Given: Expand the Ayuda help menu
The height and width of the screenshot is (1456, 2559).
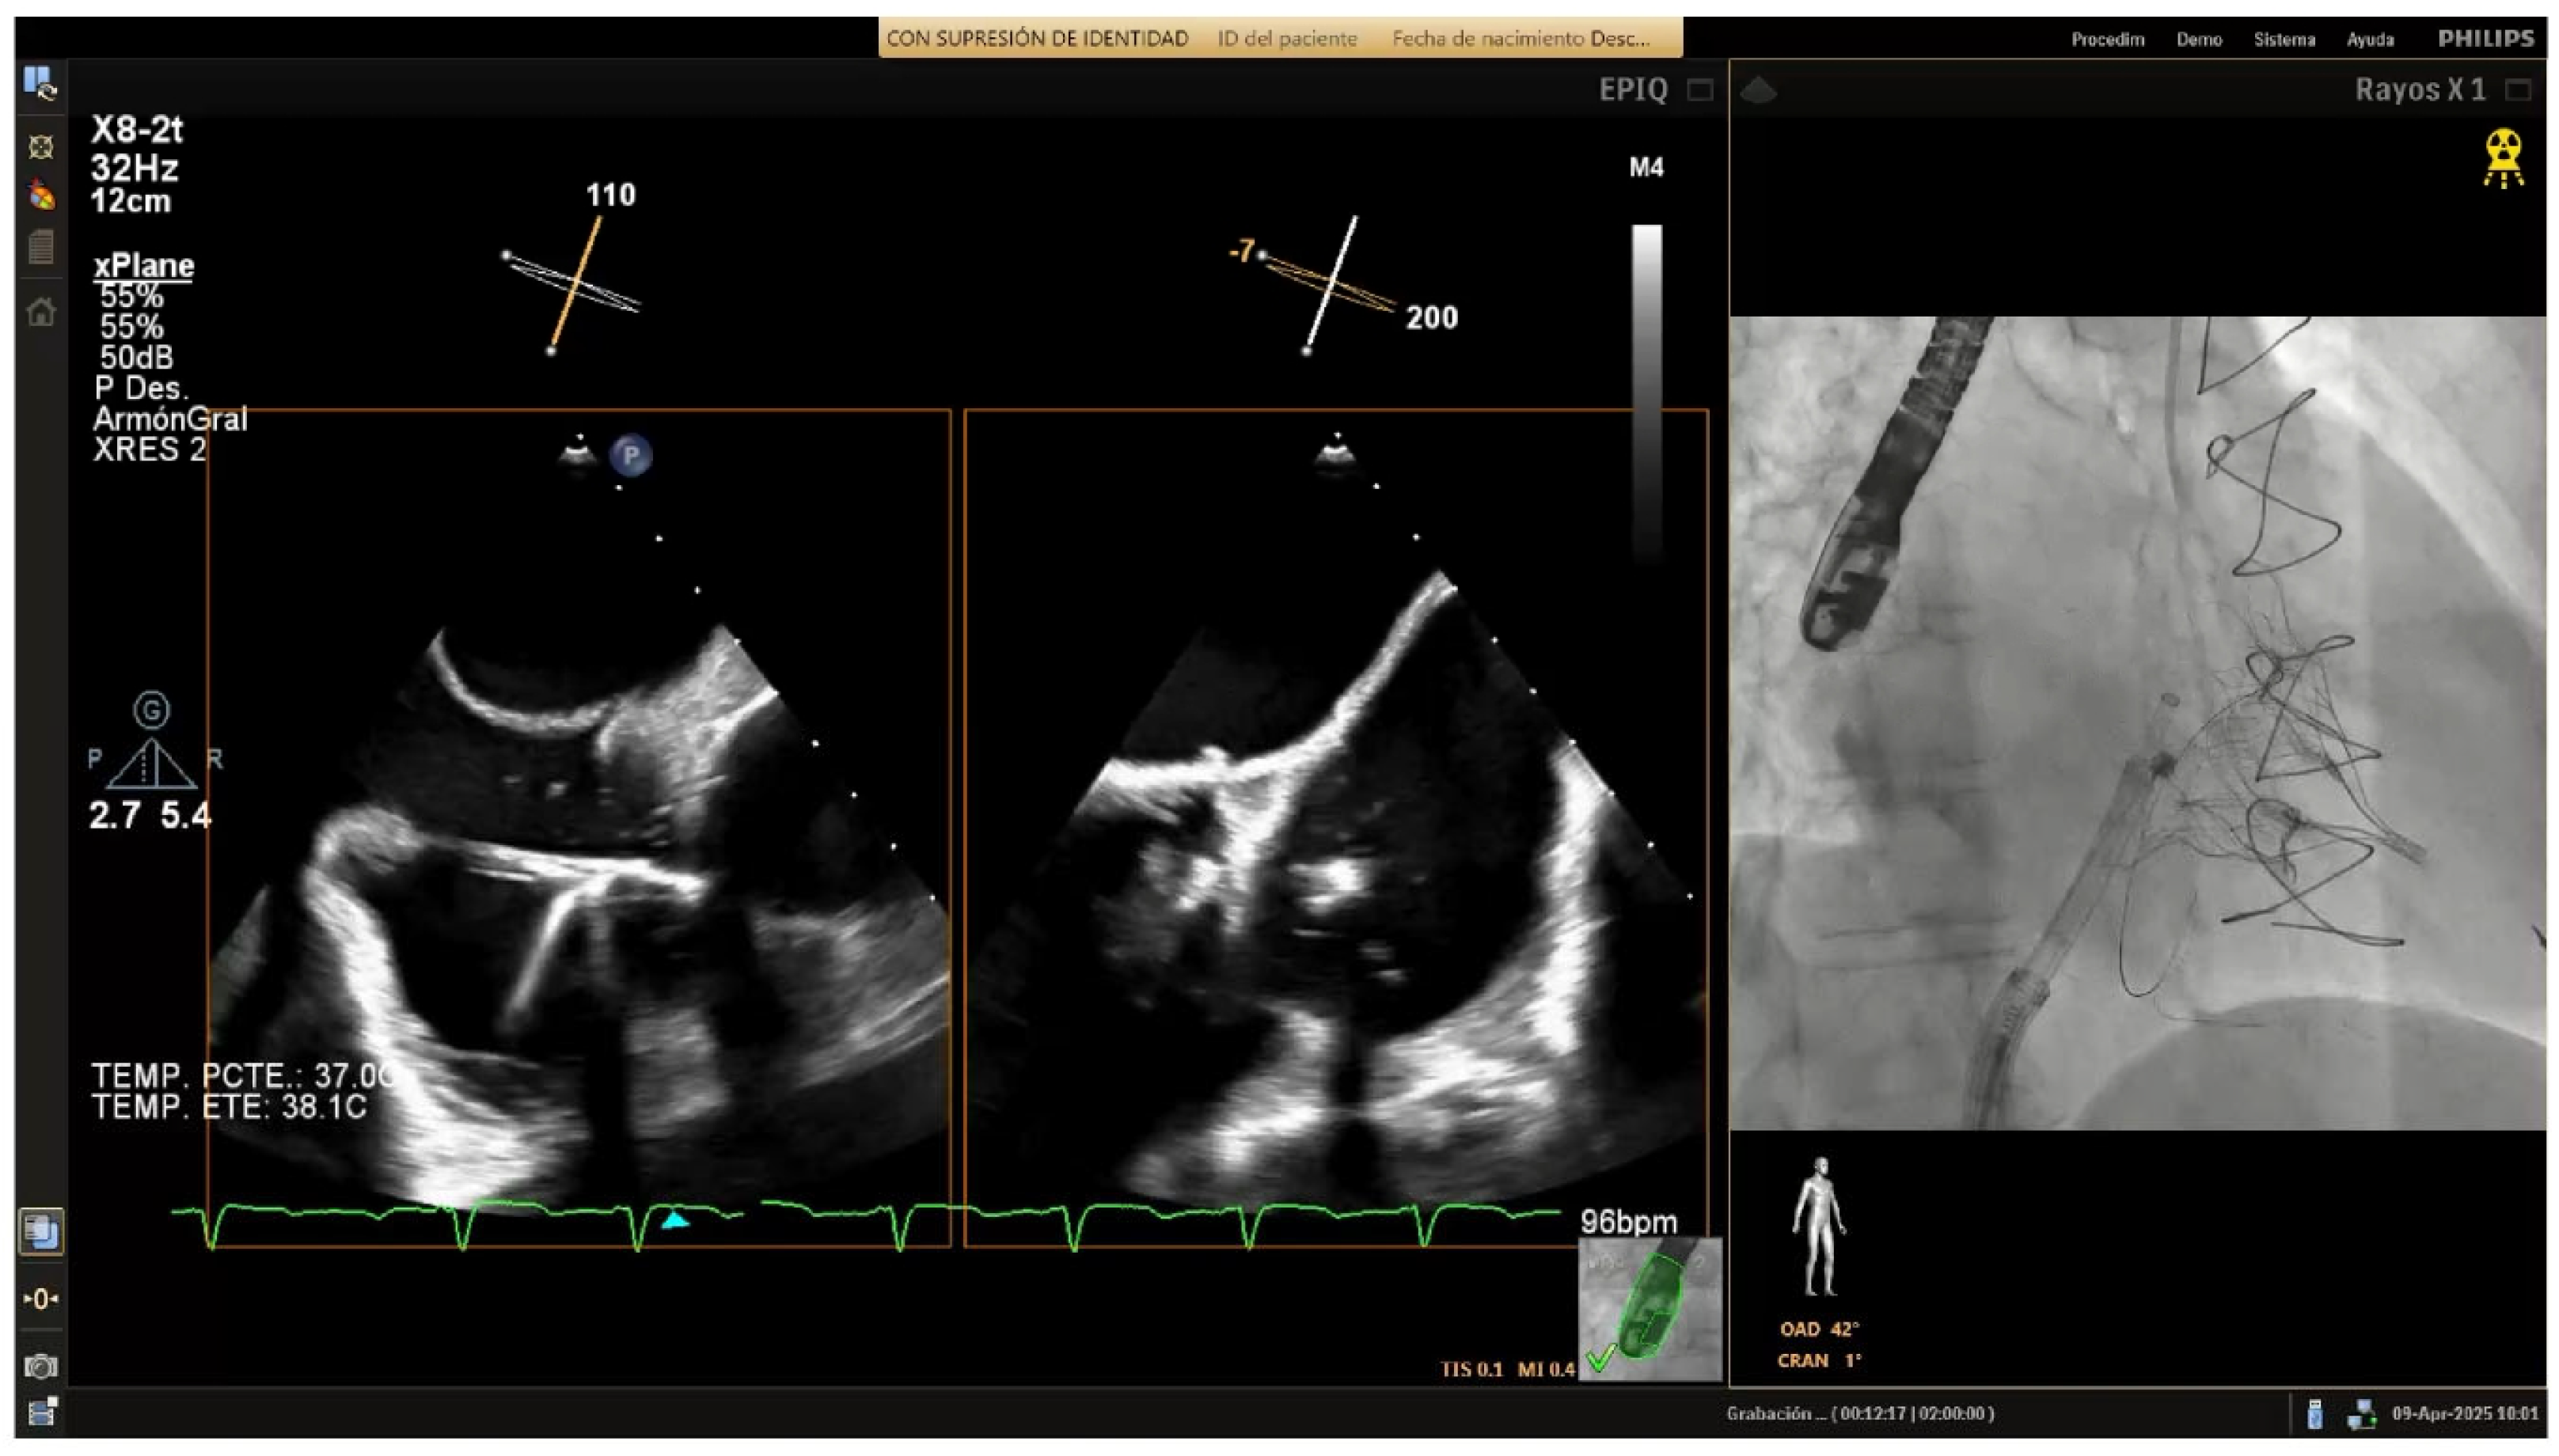Looking at the screenshot, I should [2369, 39].
